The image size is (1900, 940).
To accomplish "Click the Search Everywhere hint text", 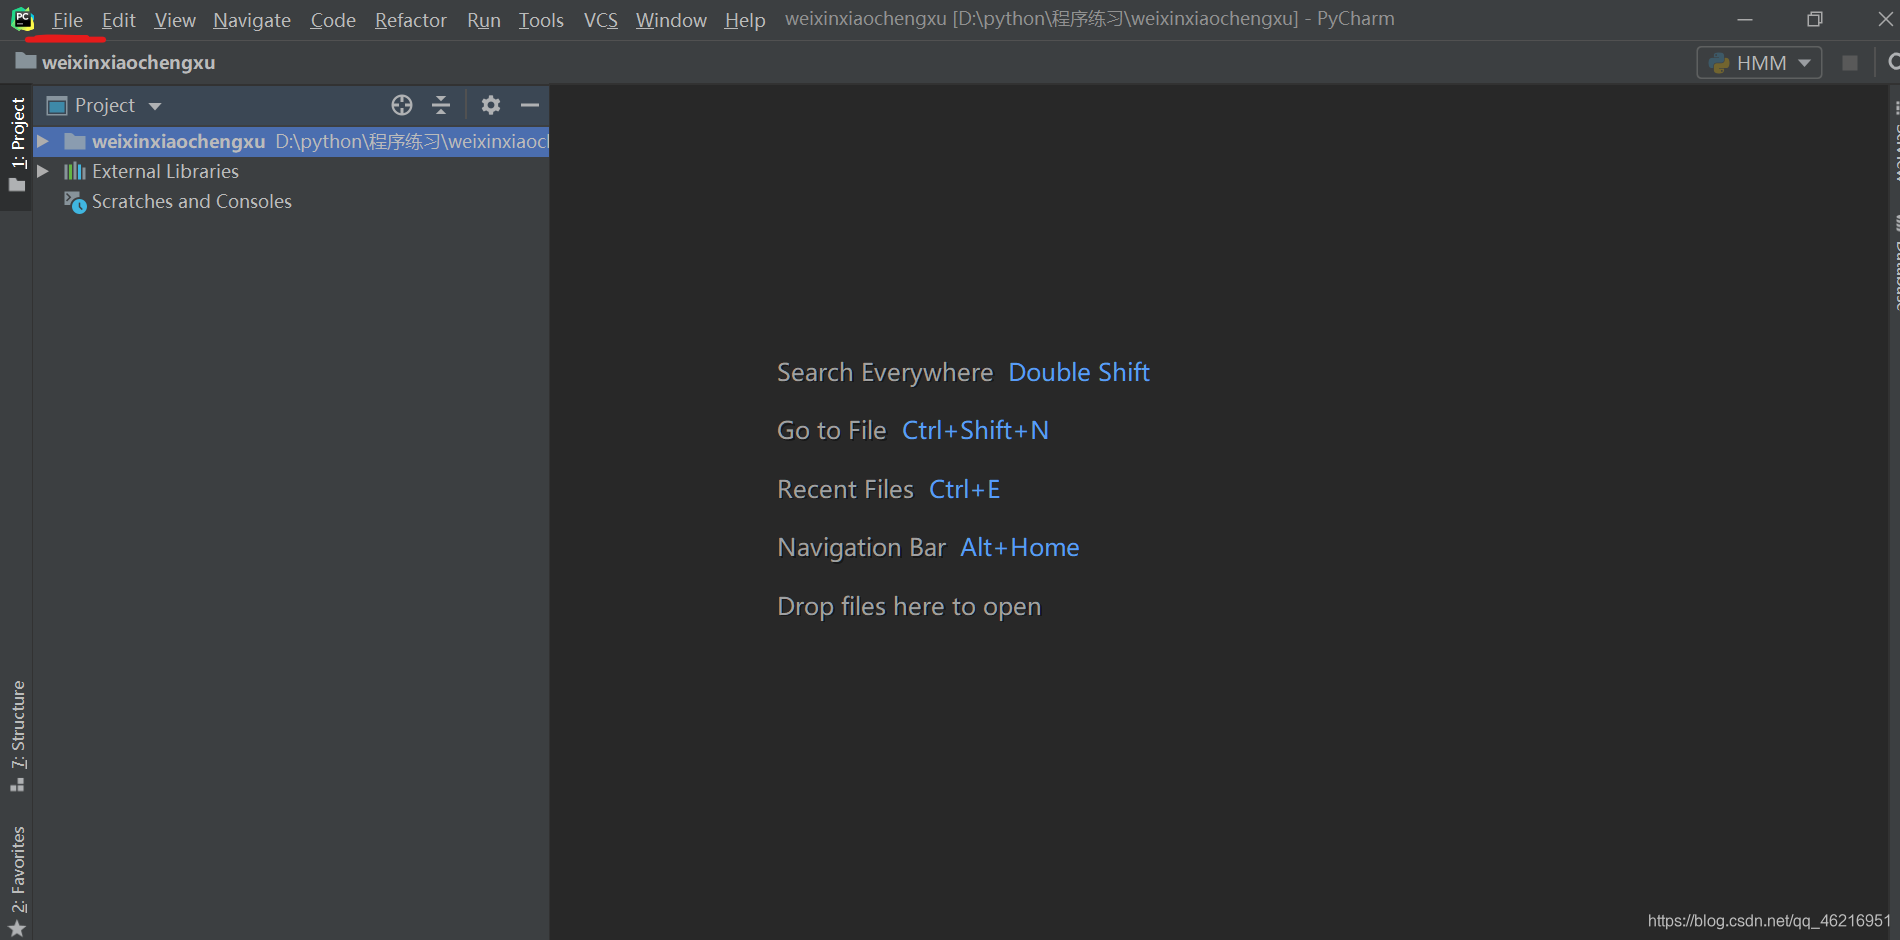I will (x=885, y=372).
